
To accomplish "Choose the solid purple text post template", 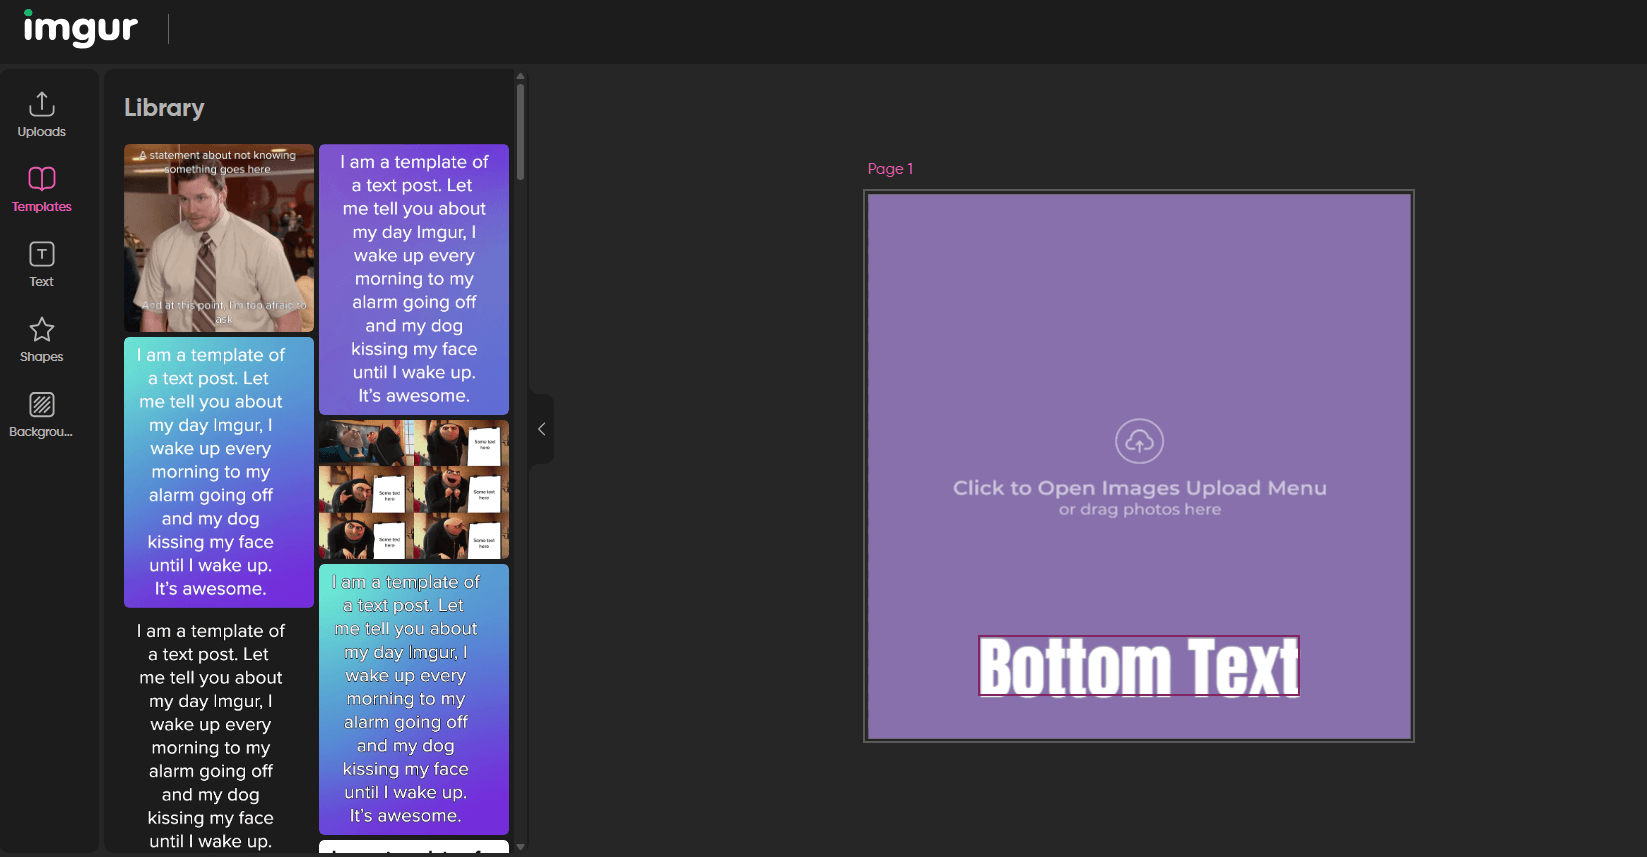I will point(413,279).
